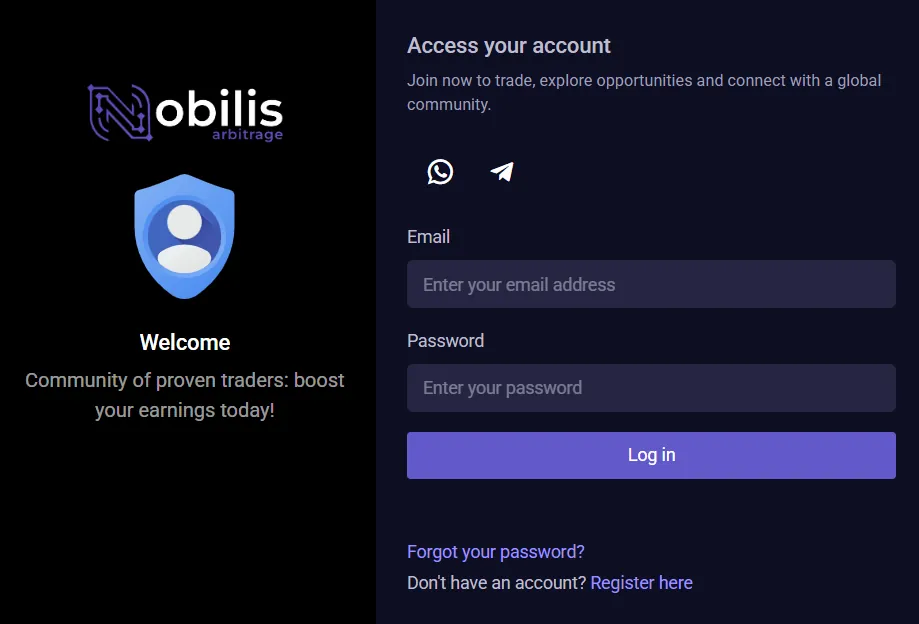Select the Enter your email address placeholder
Screen dimensions: 919x624
[517, 284]
